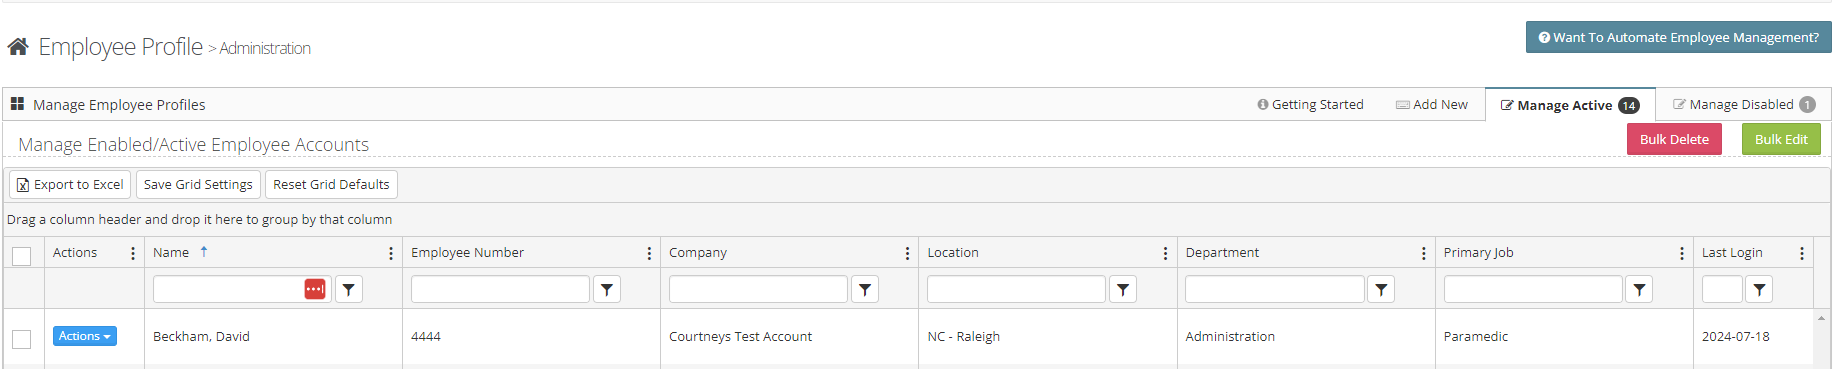
Task: Switch to the Manage Disabled tab
Action: (1744, 104)
